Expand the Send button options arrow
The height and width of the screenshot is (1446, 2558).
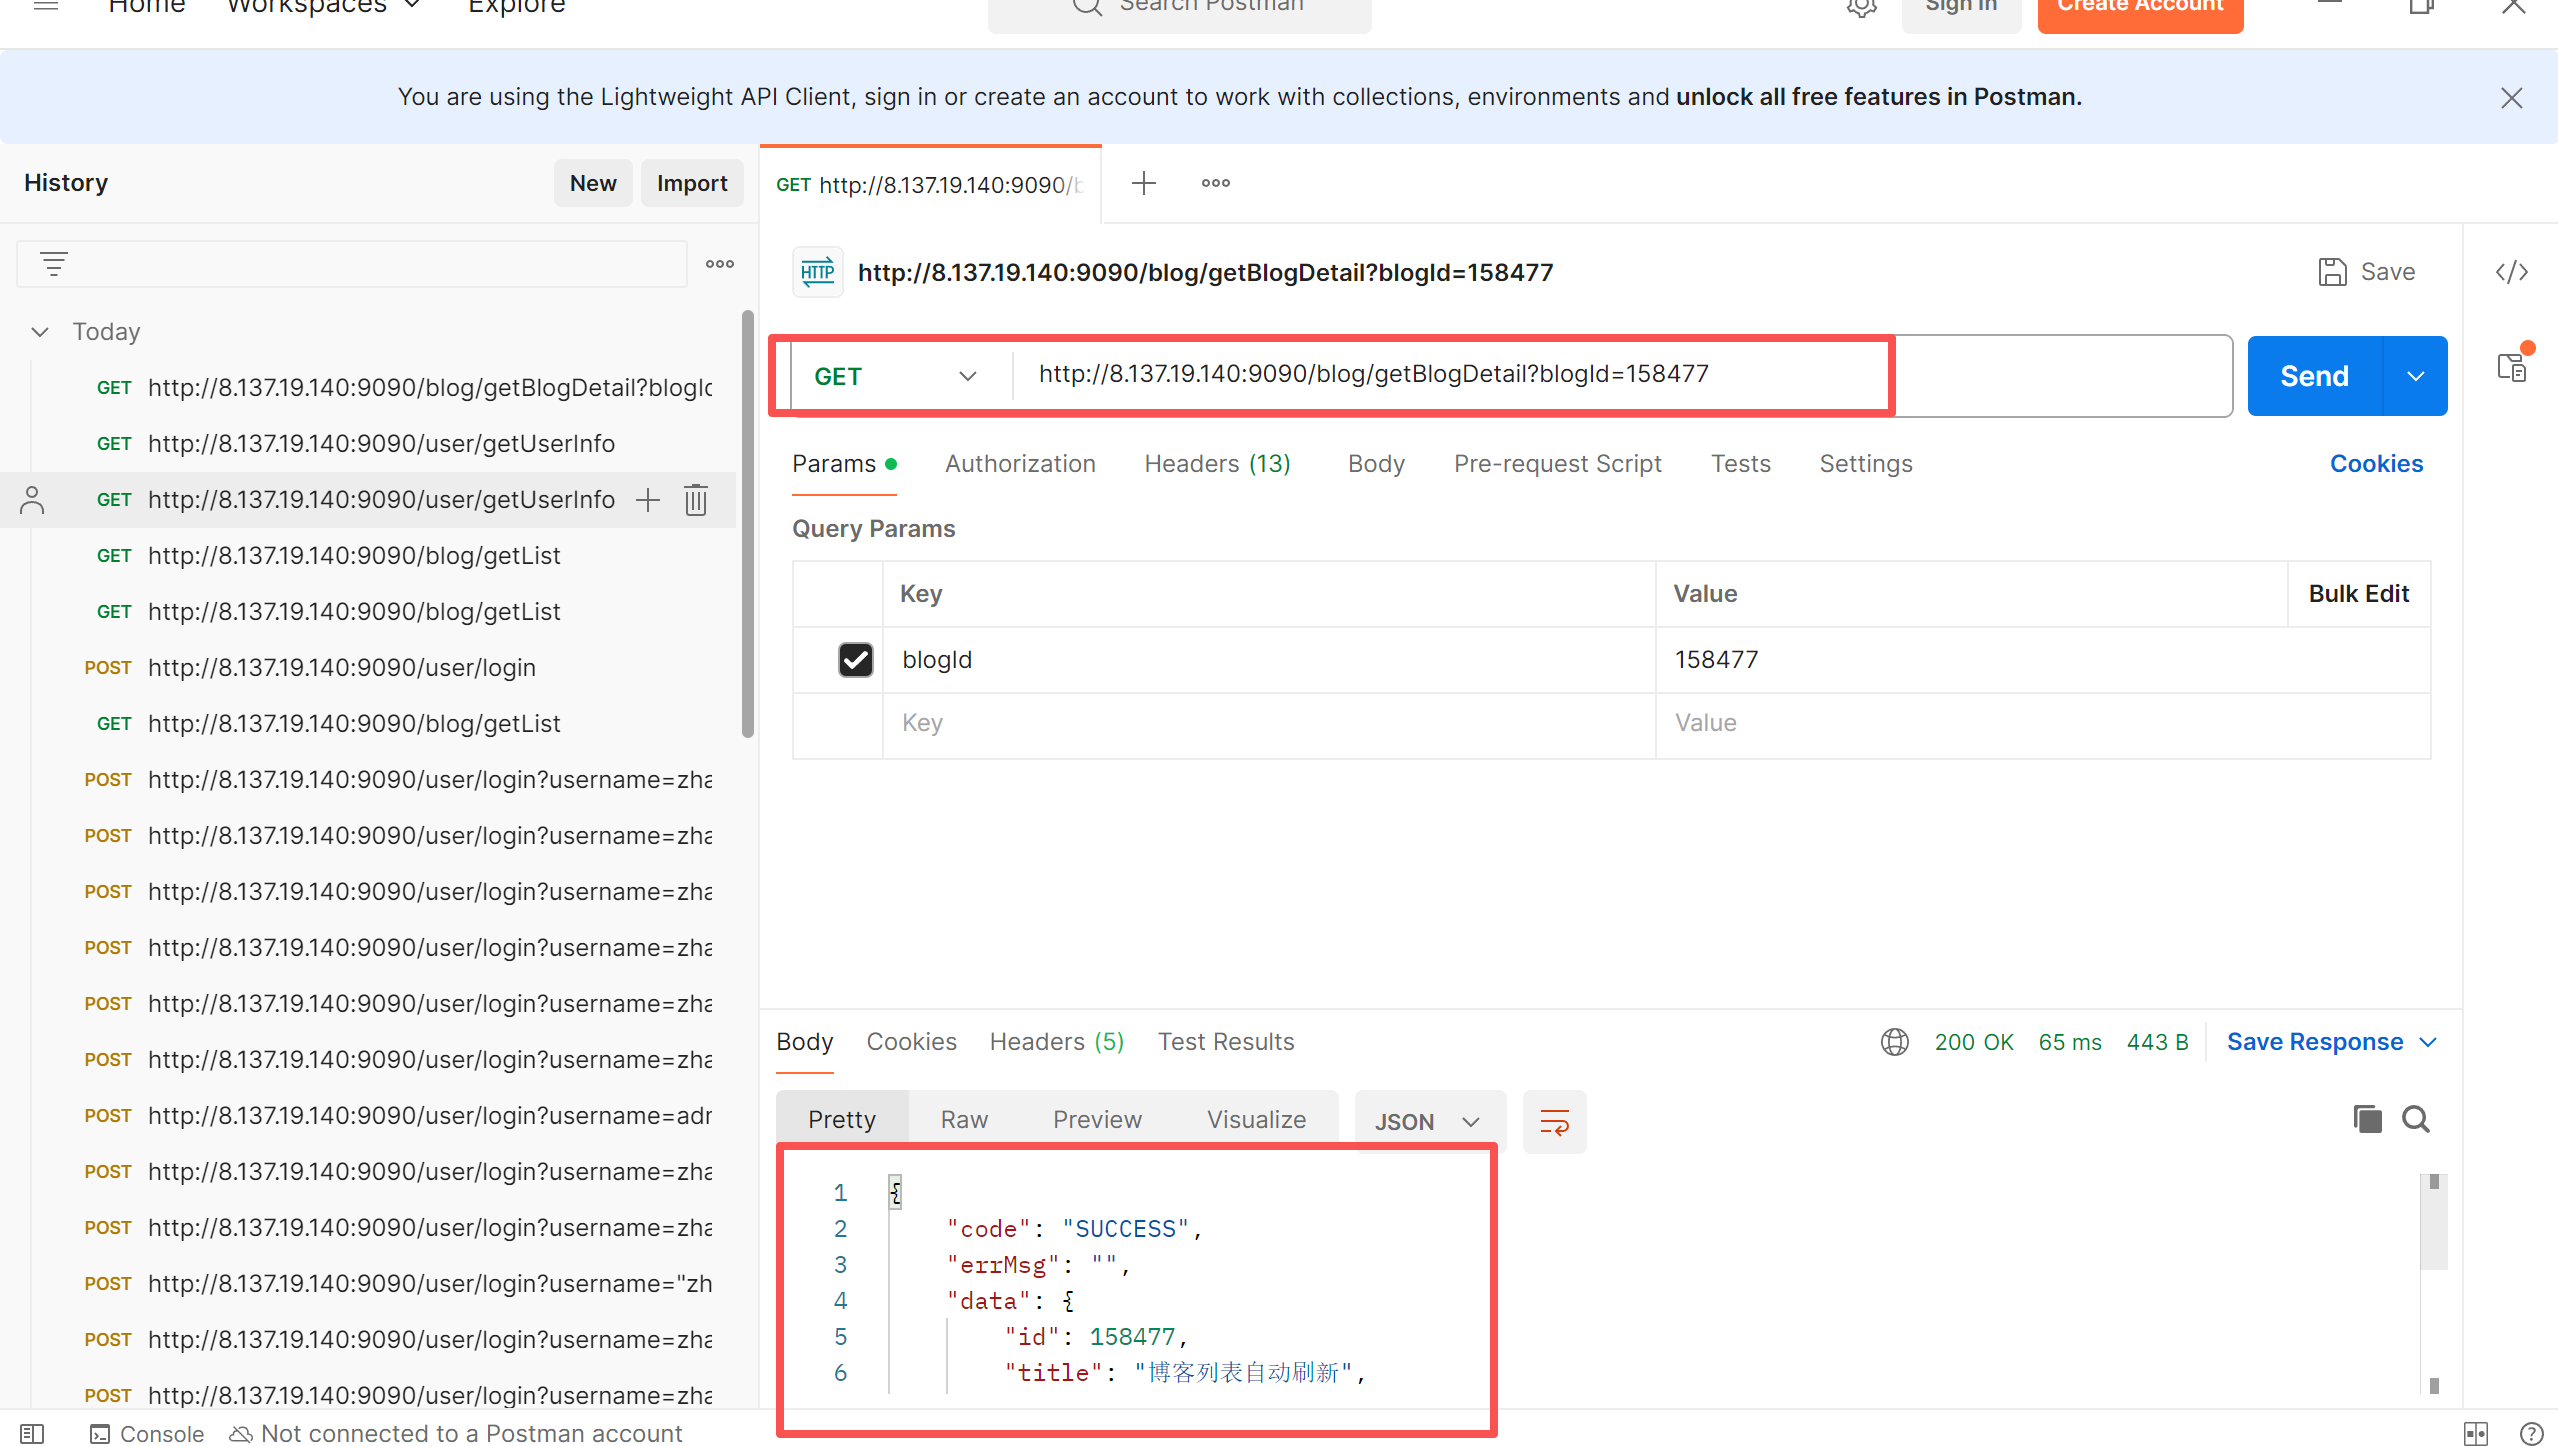(x=2415, y=376)
